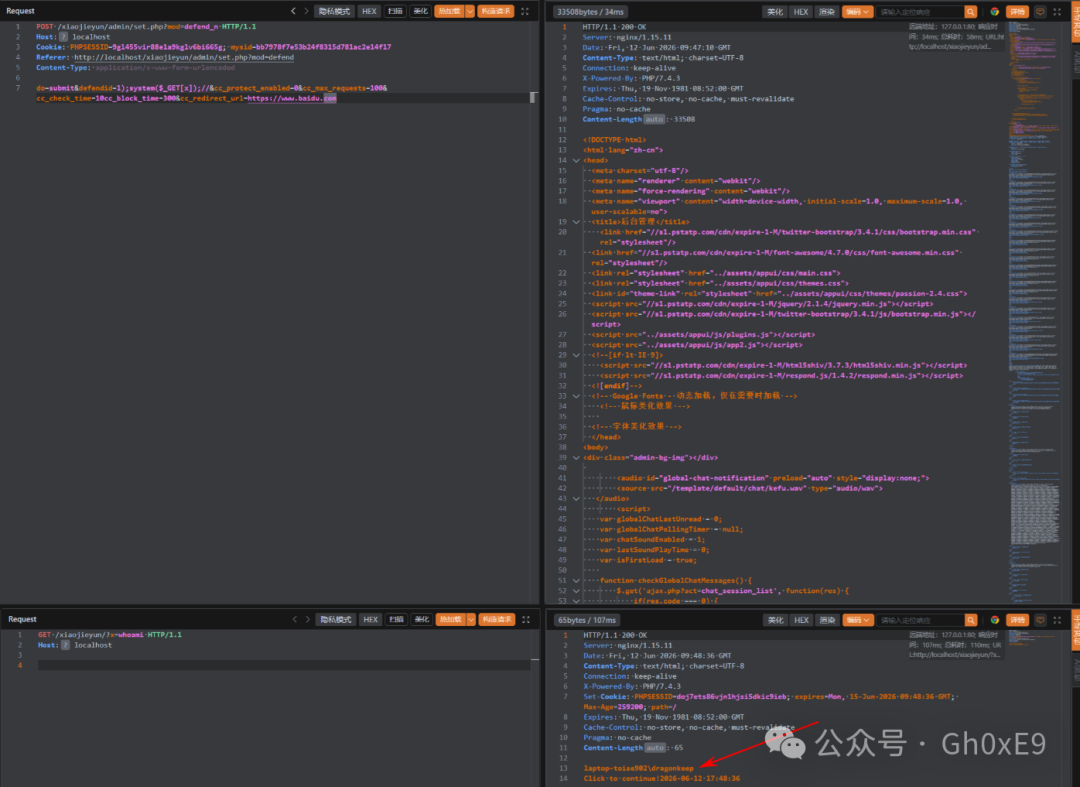The image size is (1080, 787).
Task: Click the Referer URL localhost set.php?mod=defend
Action: click(x=184, y=57)
